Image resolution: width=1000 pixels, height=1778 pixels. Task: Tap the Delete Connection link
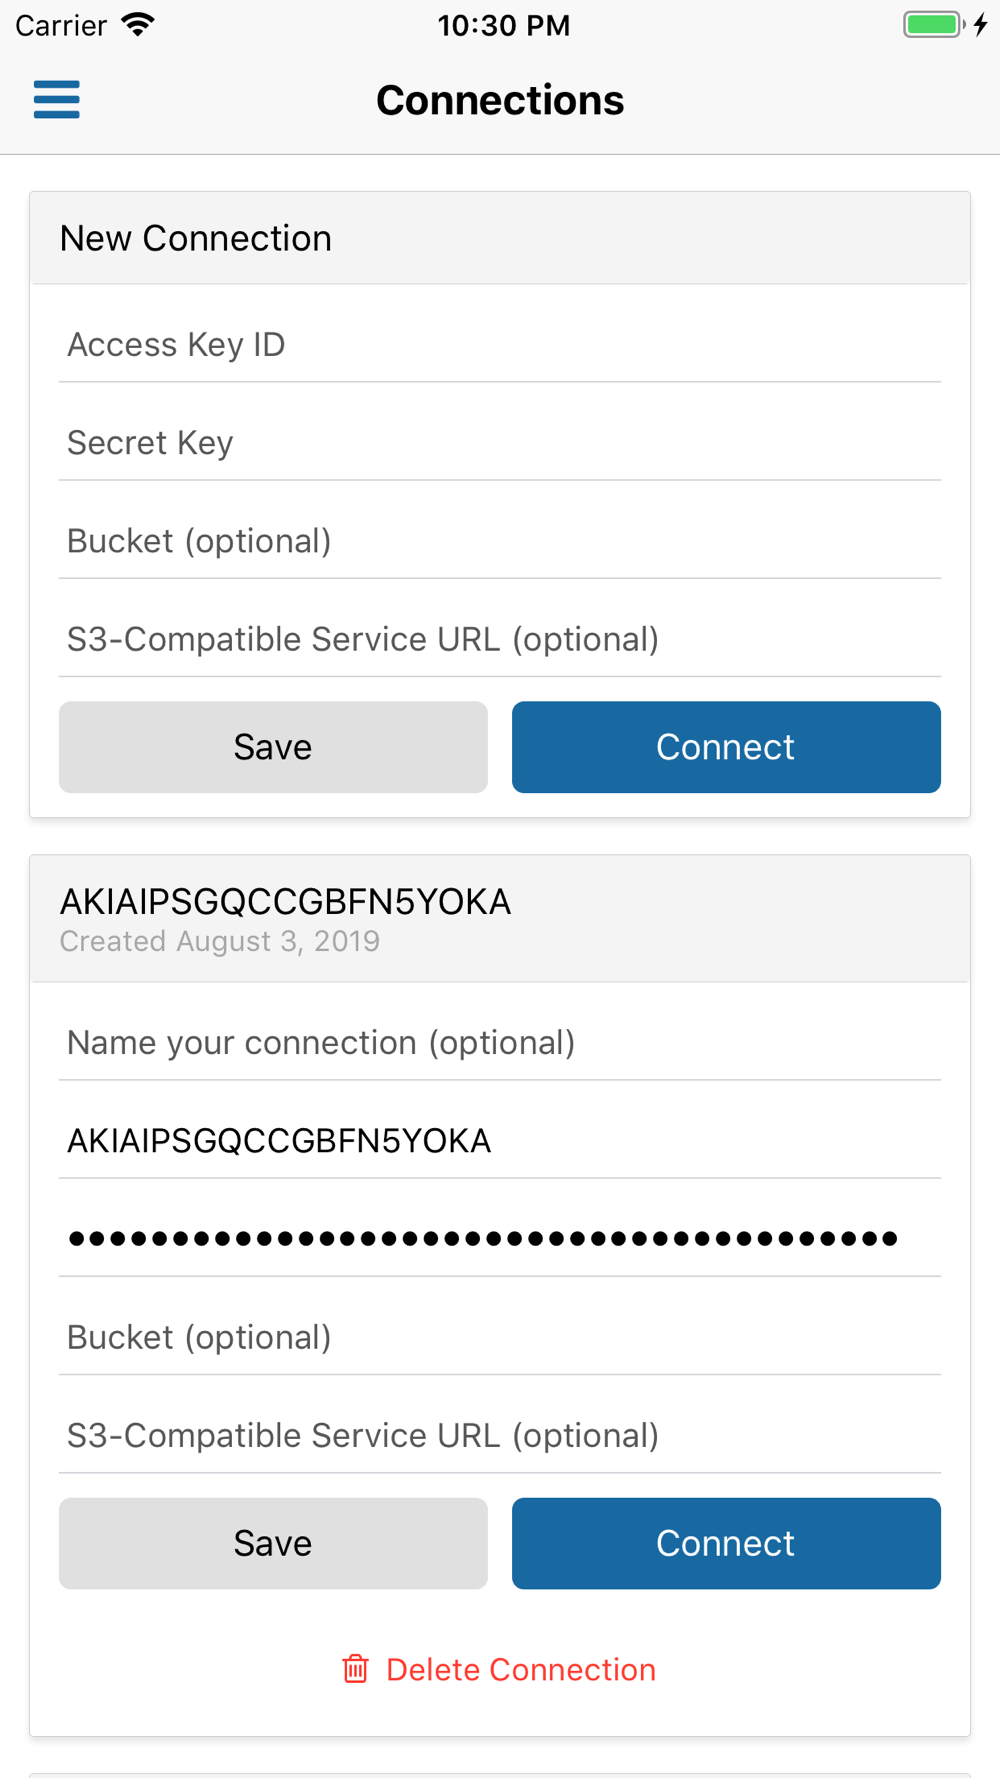pyautogui.click(x=520, y=1669)
